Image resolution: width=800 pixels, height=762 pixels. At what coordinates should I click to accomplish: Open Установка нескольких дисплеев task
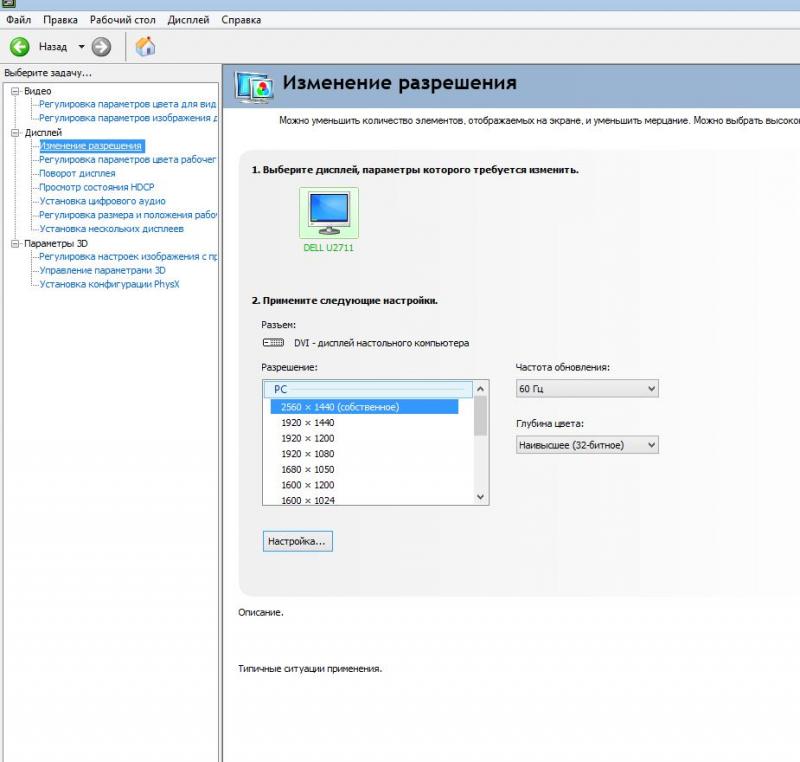112,228
